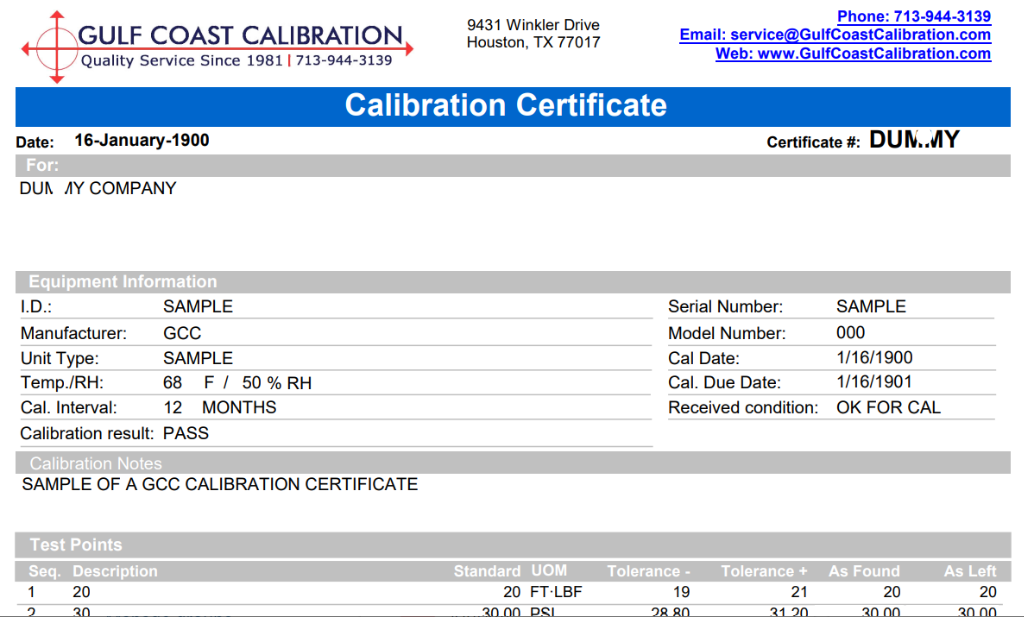Click the 9431 Winkler Drive address line
1024x617 pixels.
coord(533,24)
